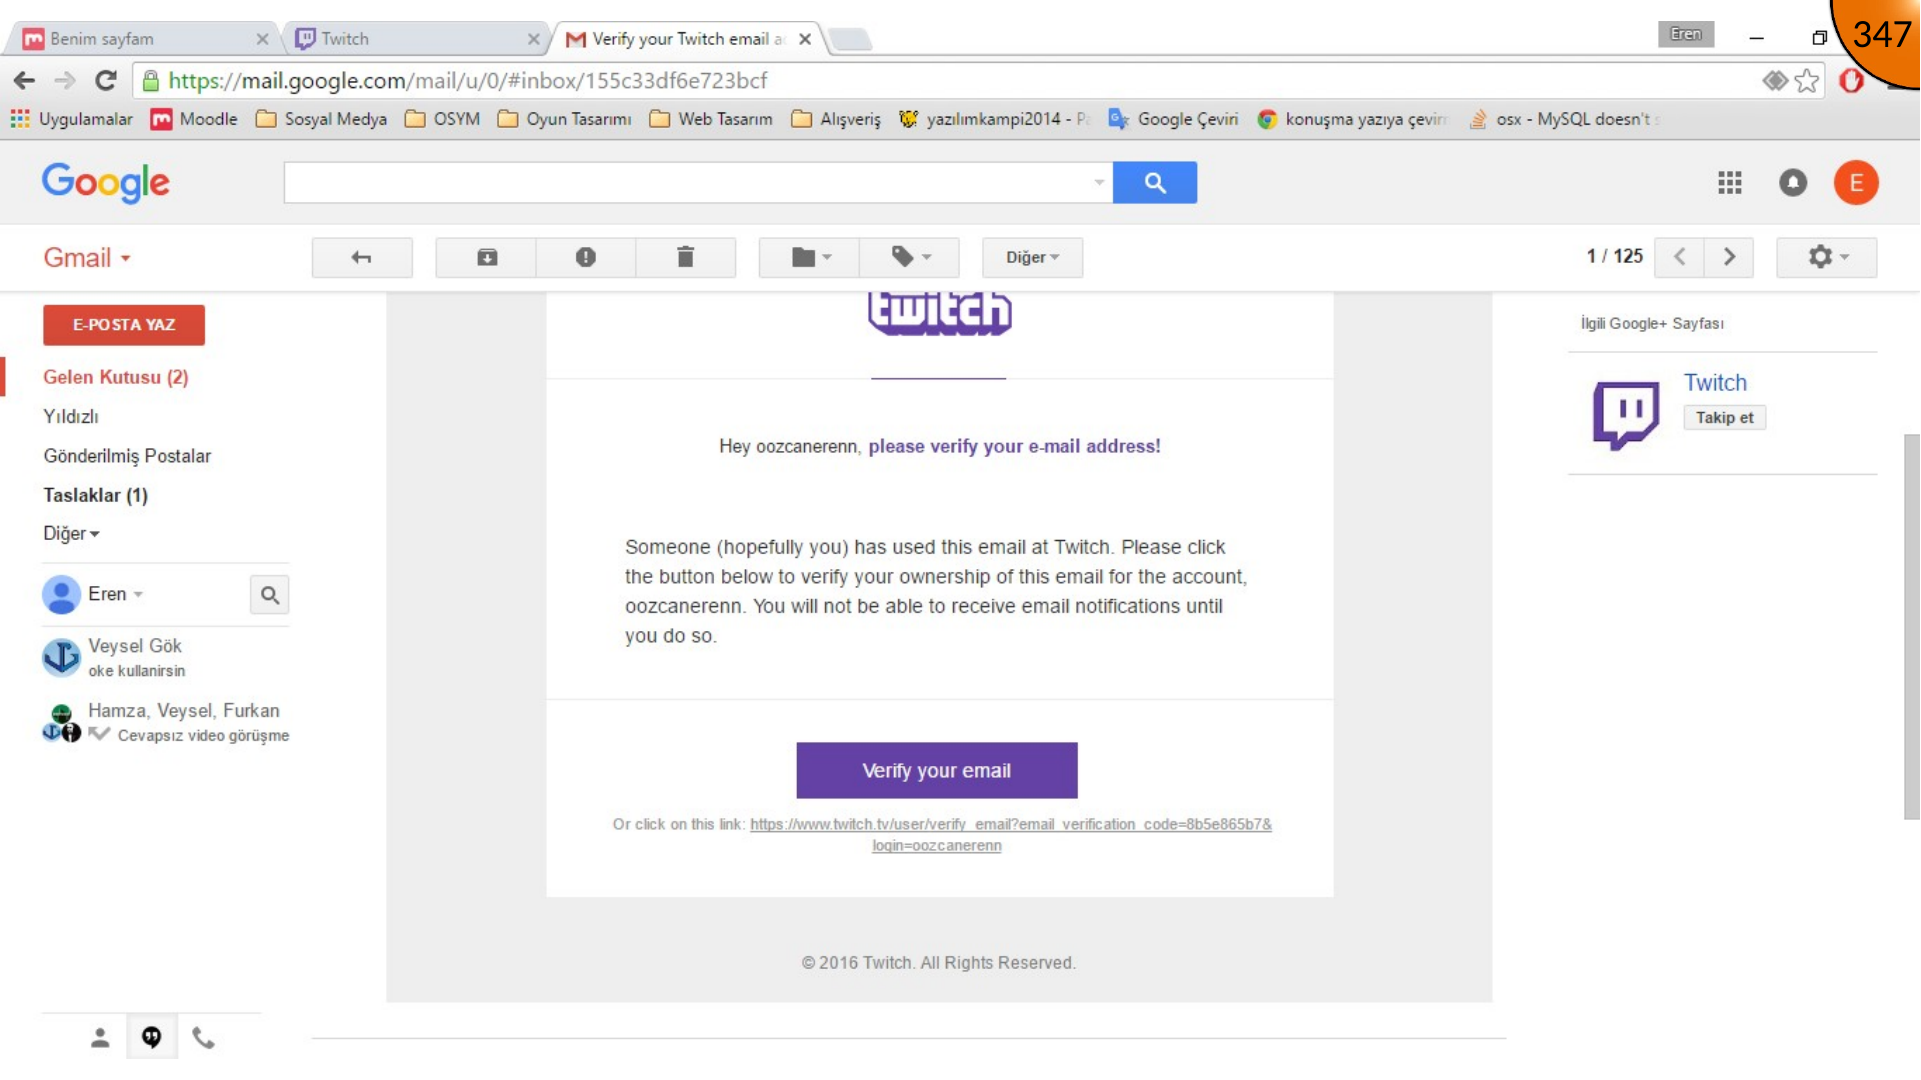The height and width of the screenshot is (1080, 1921).
Task: Open the Labels tag dropdown
Action: coord(910,258)
